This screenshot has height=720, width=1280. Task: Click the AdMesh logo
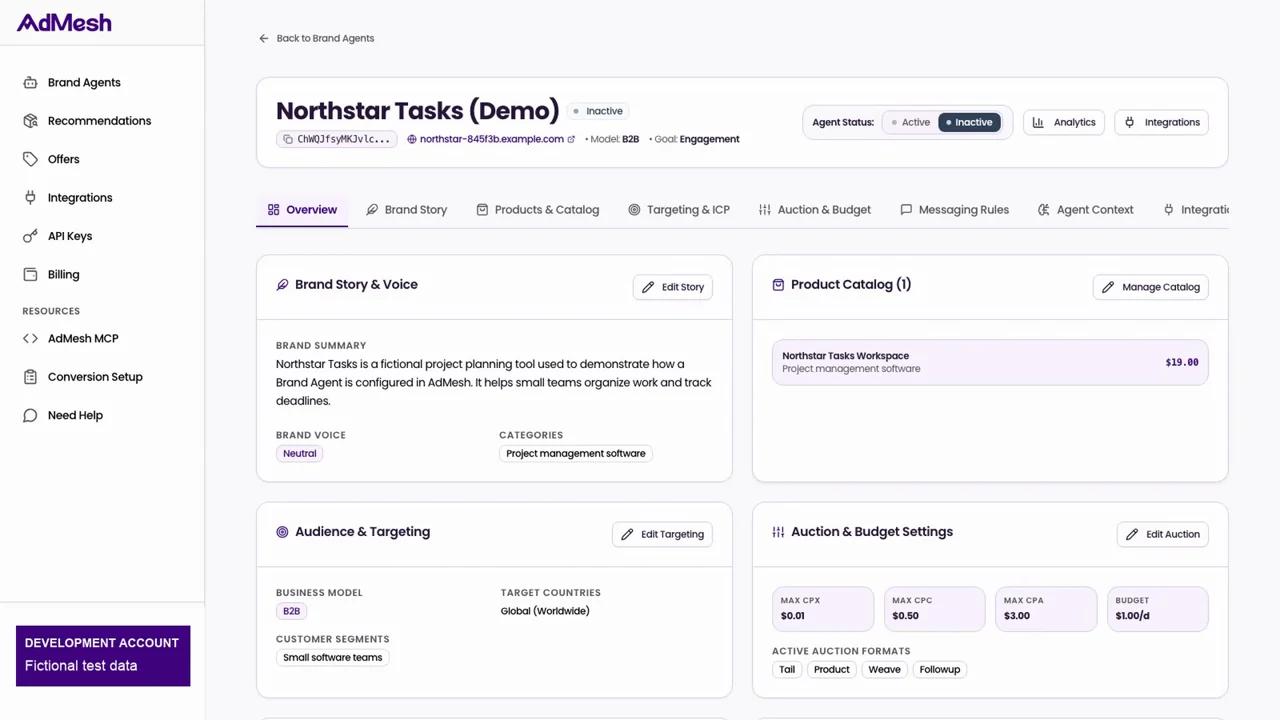(64, 22)
